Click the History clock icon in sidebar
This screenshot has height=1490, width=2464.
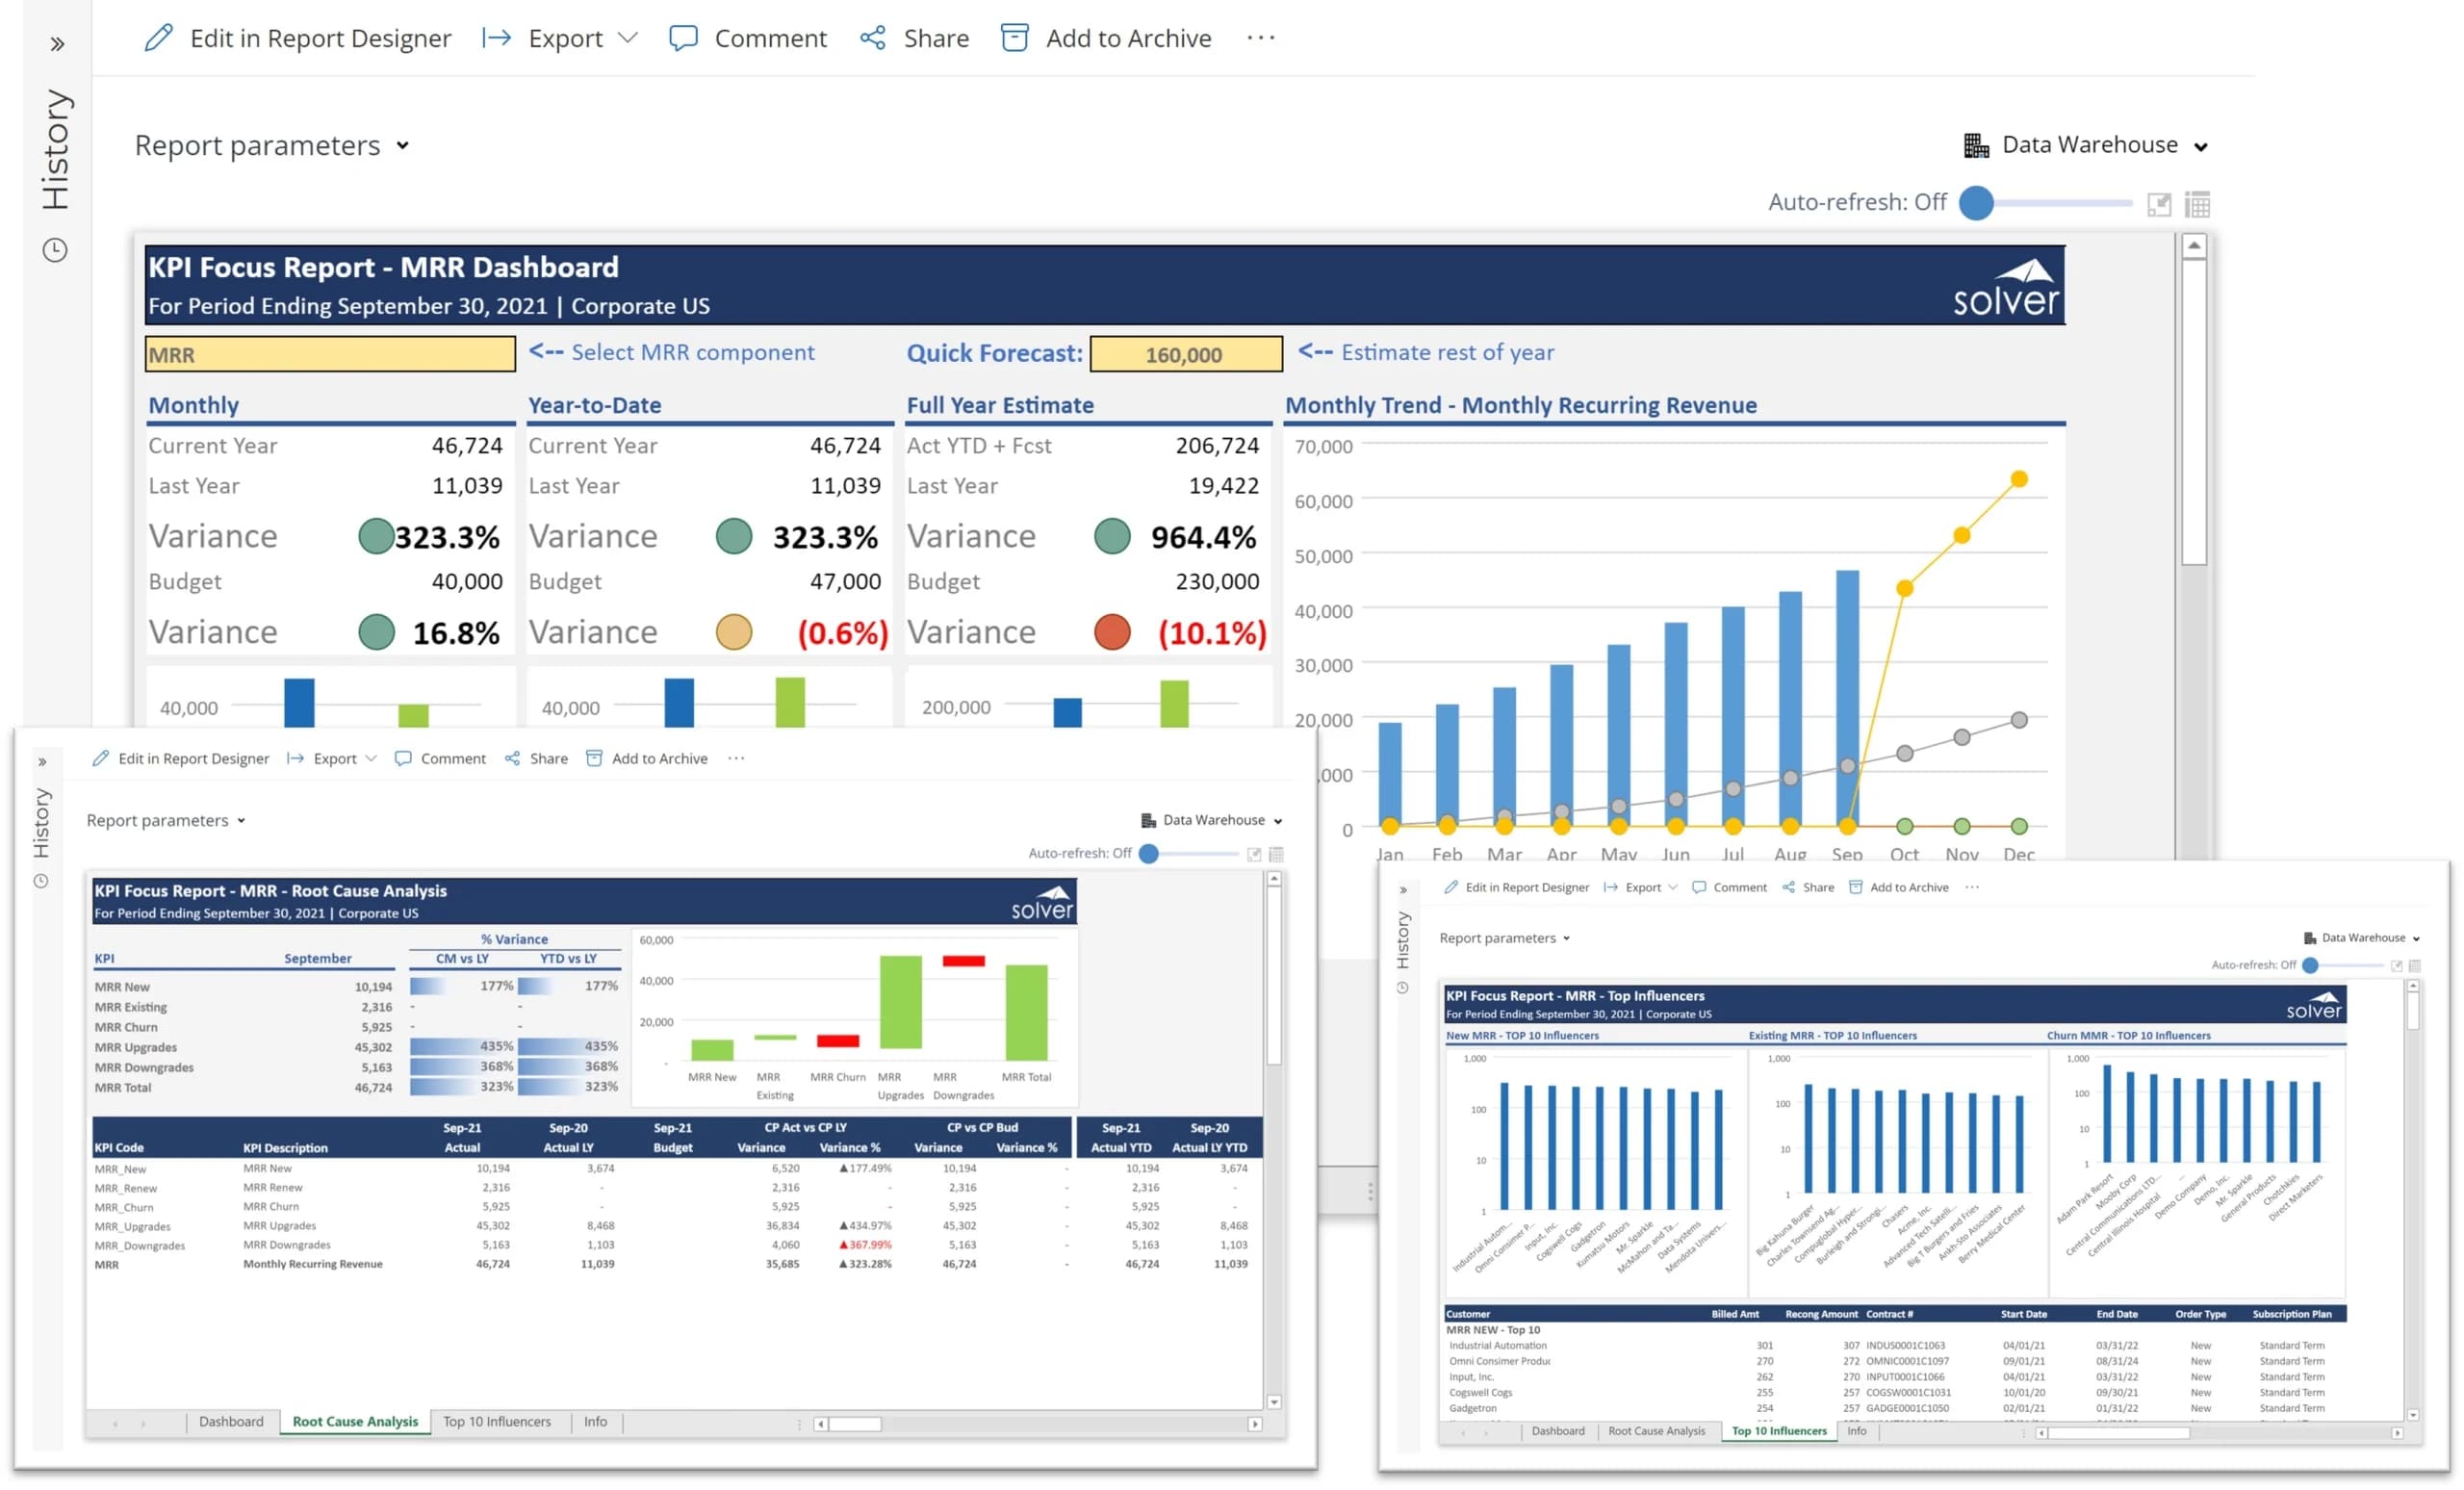[55, 250]
